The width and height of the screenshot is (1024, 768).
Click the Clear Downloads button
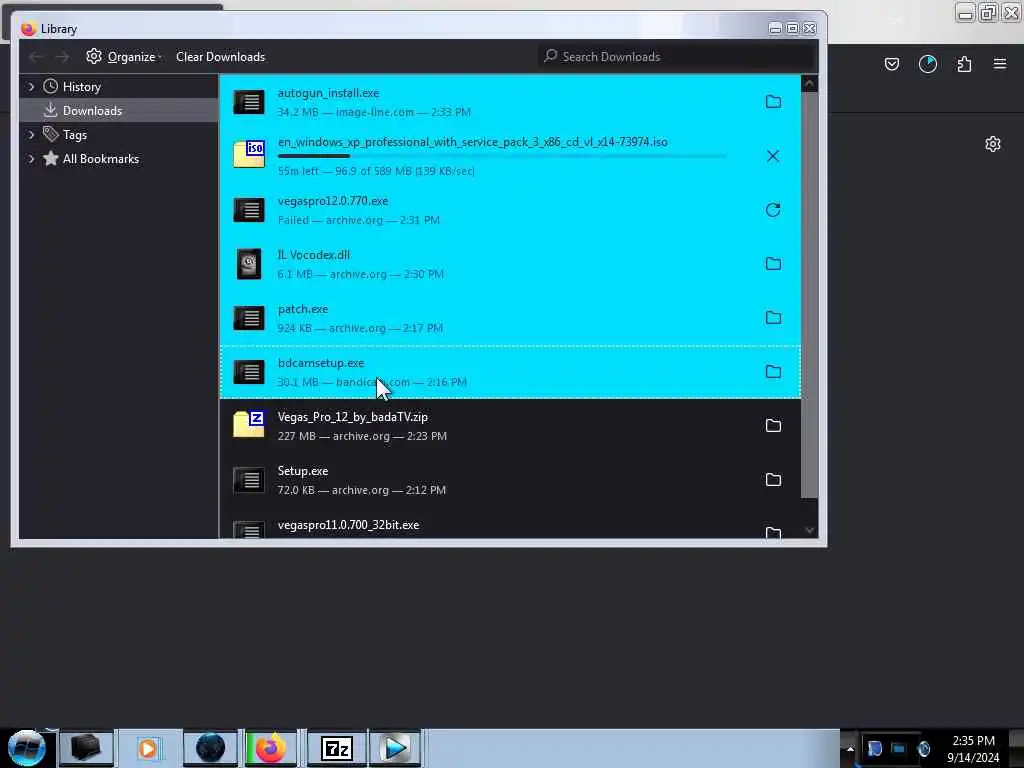click(x=220, y=57)
